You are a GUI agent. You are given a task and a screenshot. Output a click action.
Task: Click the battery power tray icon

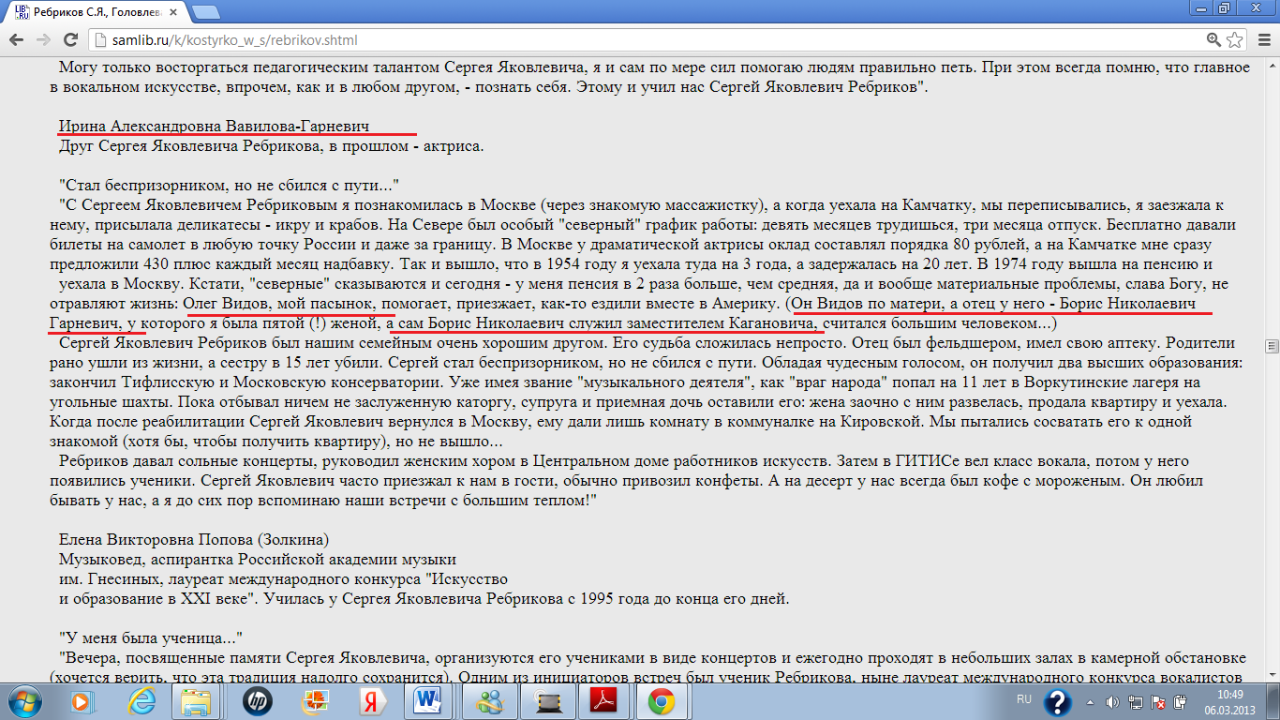pyautogui.click(x=1179, y=702)
